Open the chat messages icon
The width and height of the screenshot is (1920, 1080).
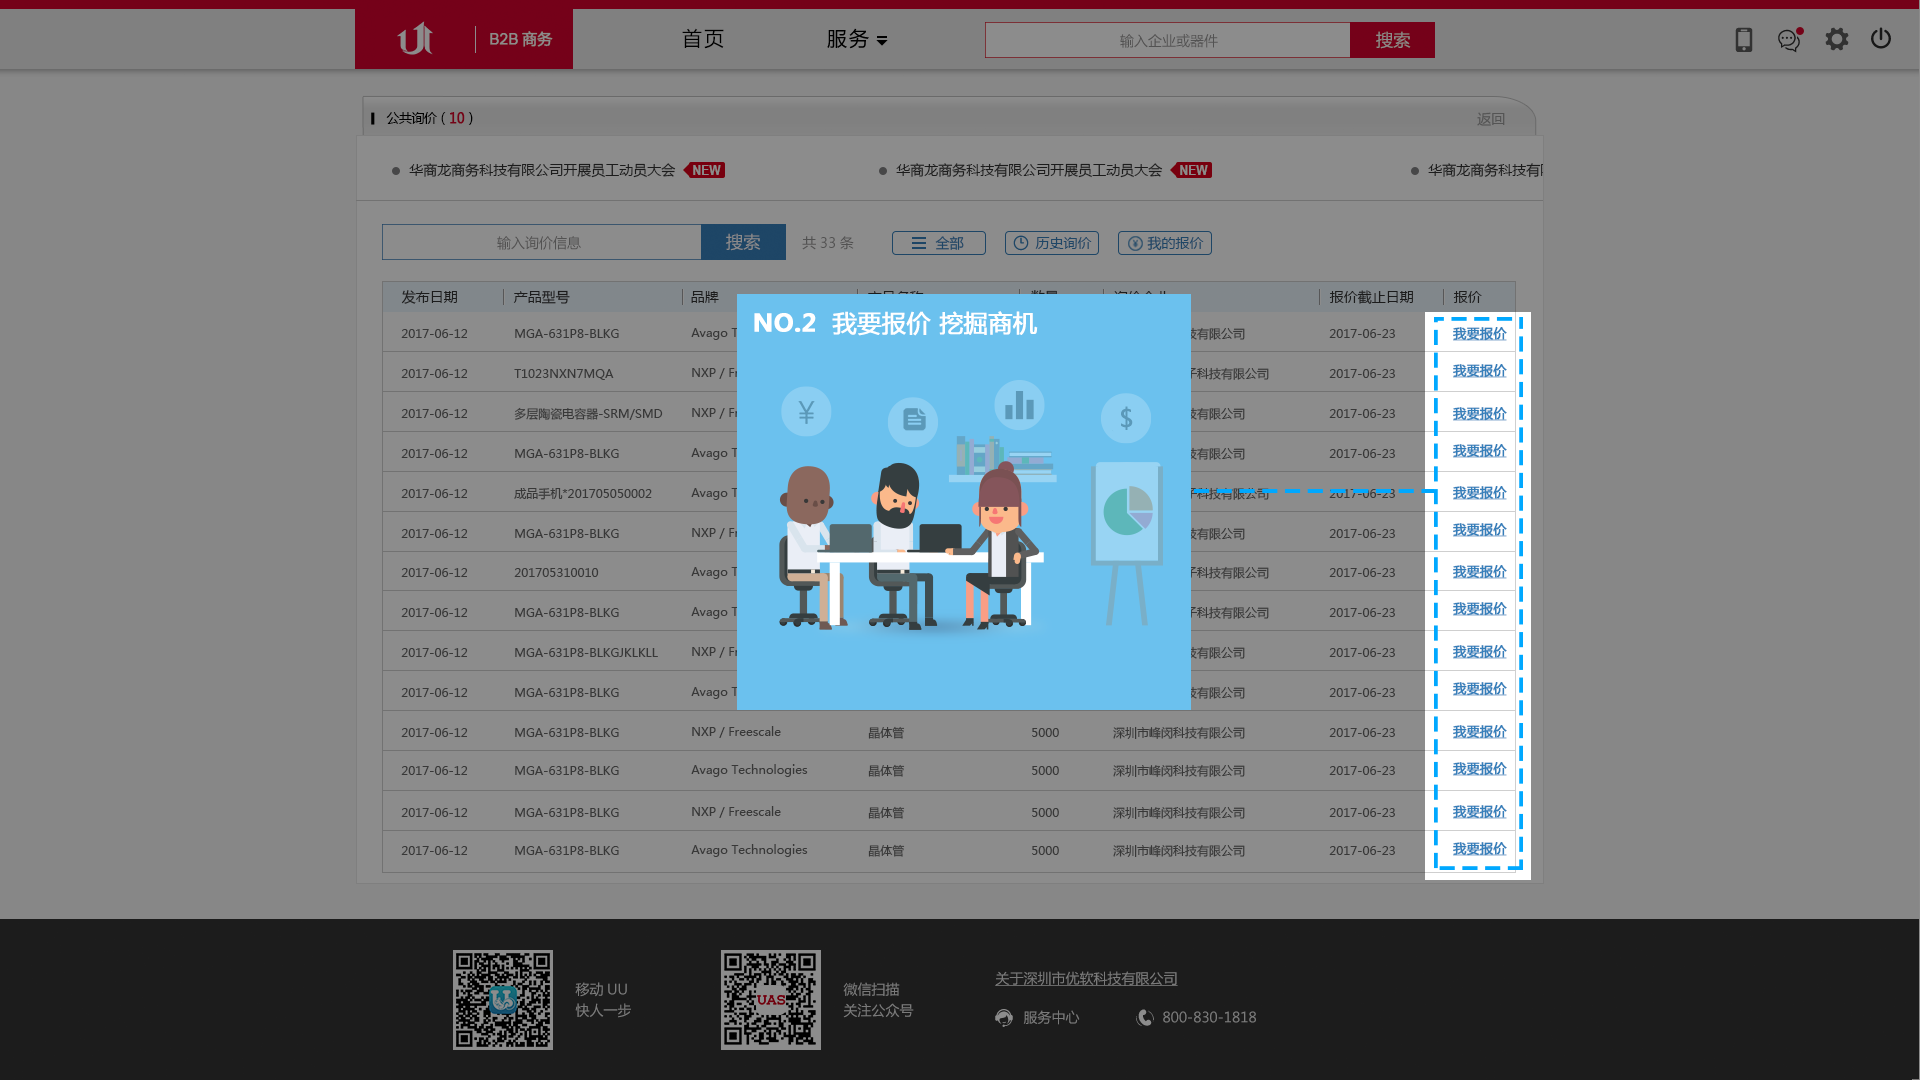point(1789,40)
